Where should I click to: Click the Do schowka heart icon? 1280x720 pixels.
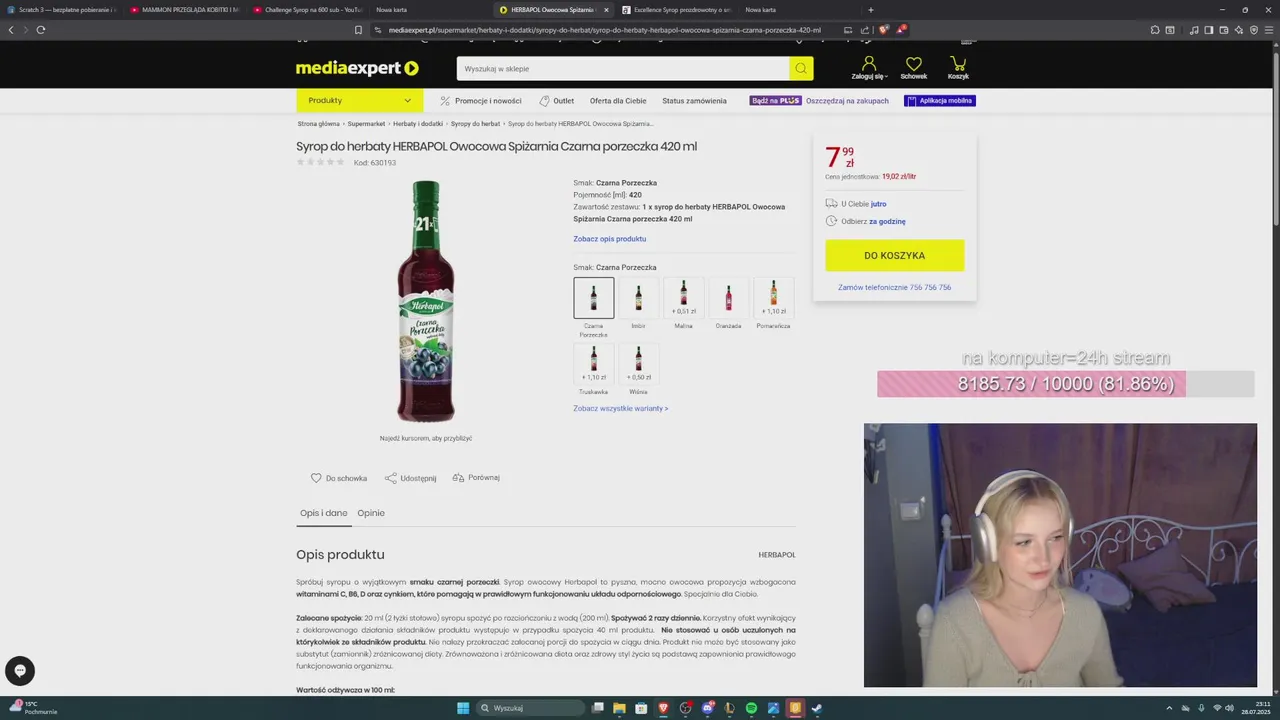coord(316,478)
